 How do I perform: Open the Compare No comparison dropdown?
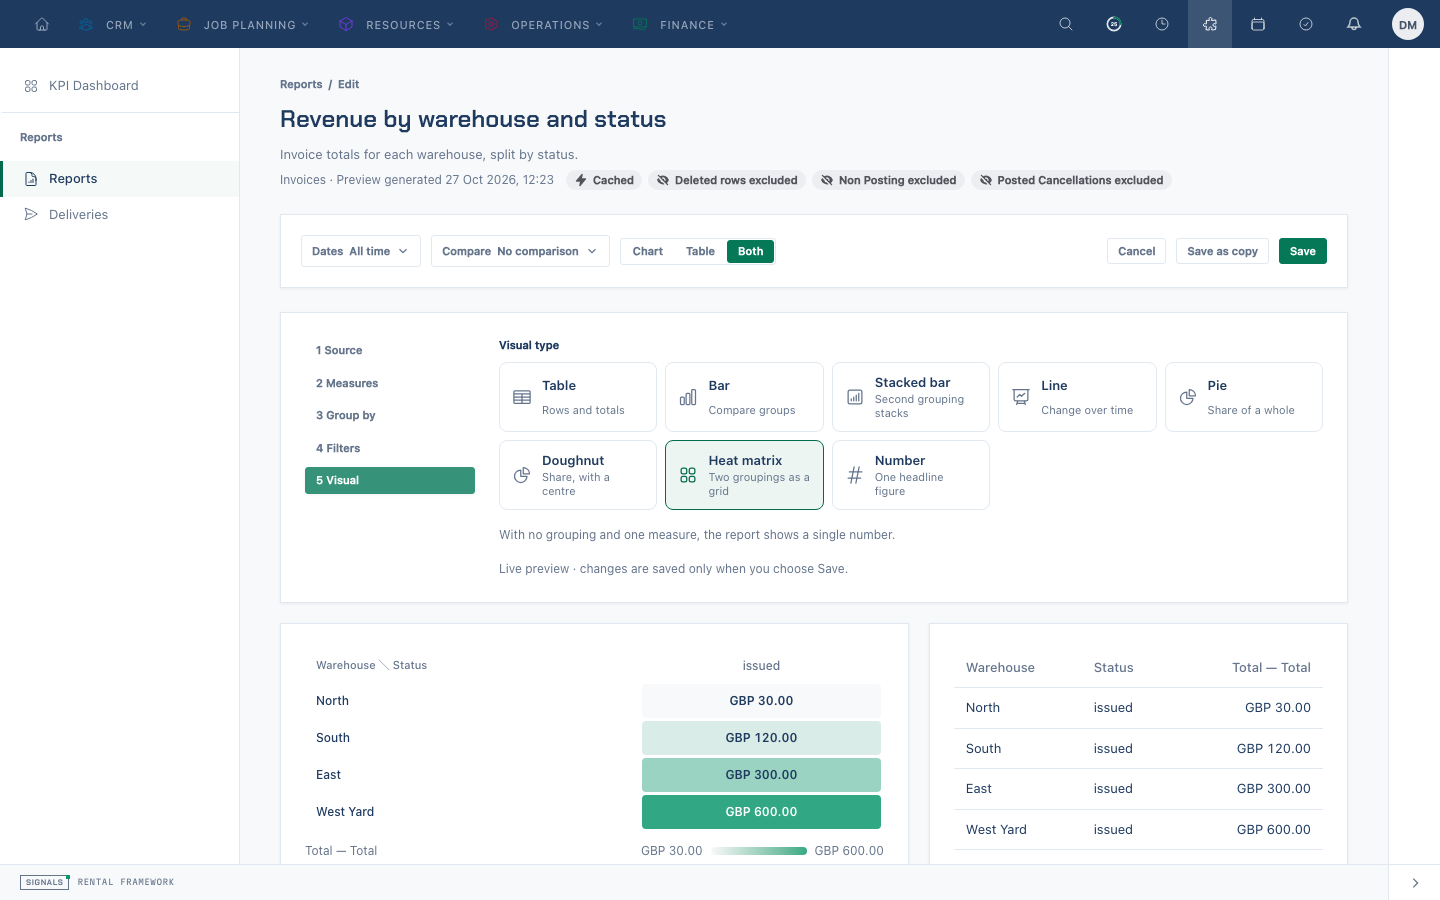520,251
